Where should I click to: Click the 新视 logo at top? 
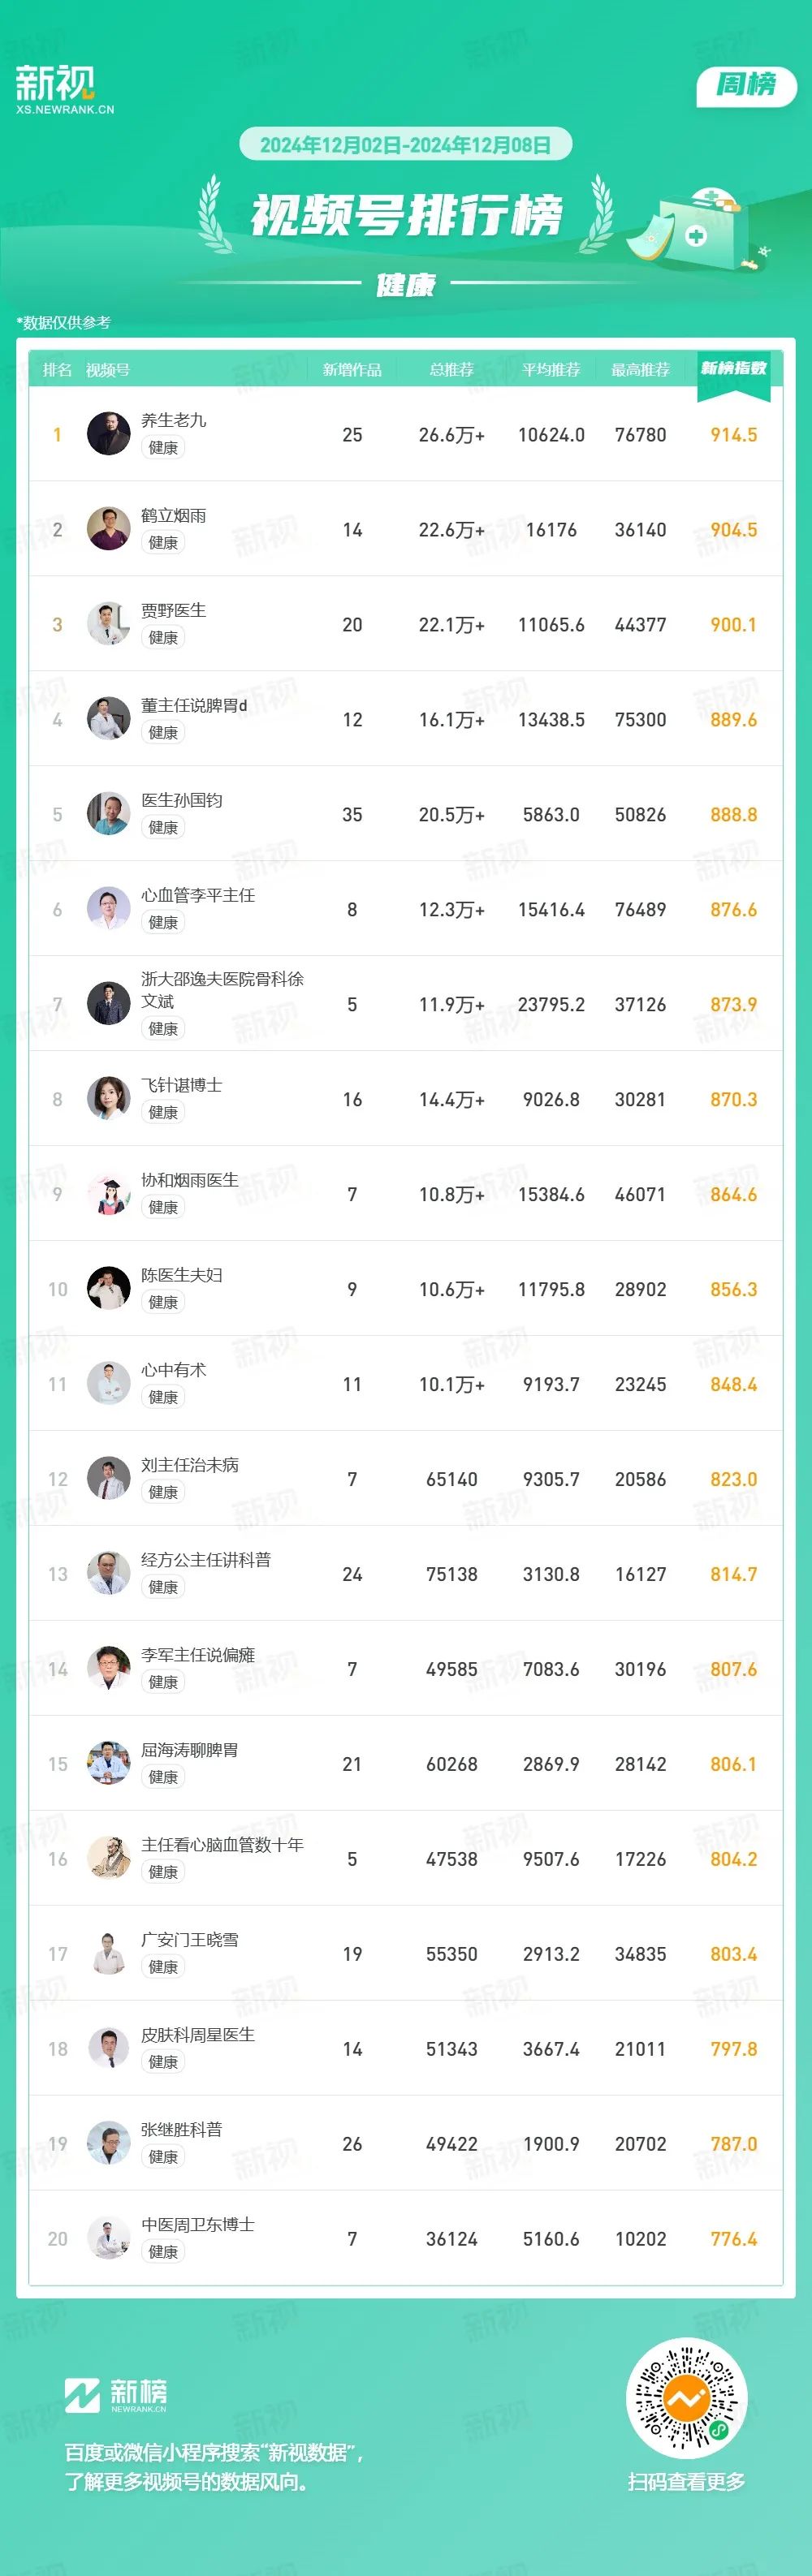[63, 89]
